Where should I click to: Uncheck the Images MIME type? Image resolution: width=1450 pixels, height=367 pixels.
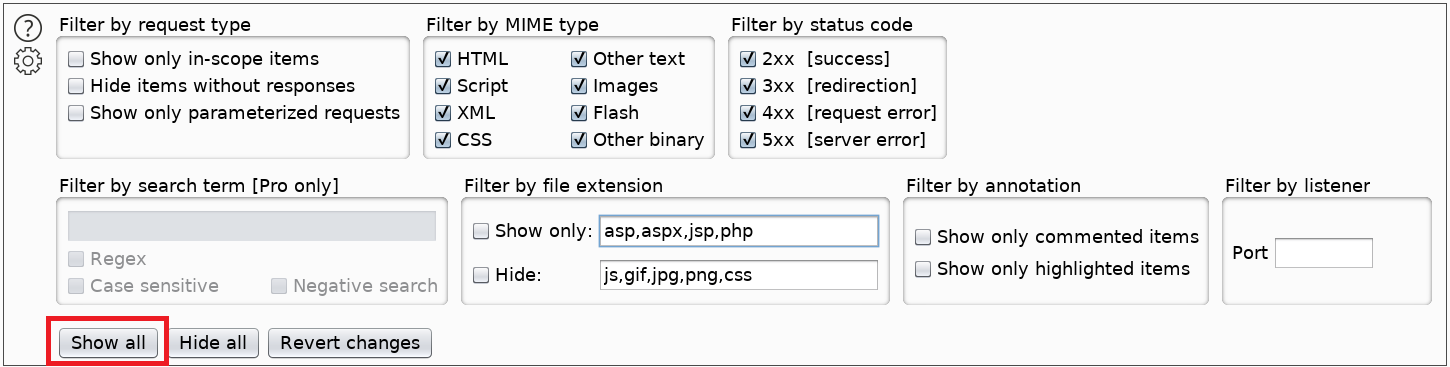tap(579, 86)
